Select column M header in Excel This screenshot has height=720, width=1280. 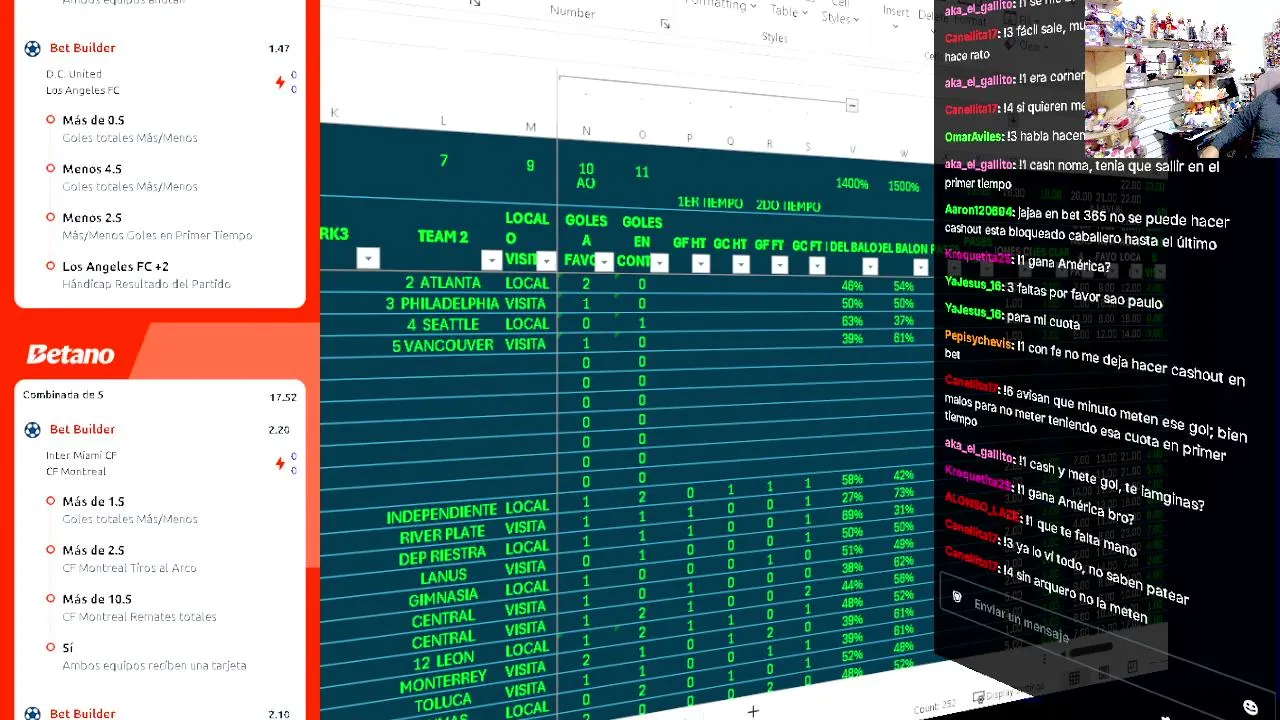[531, 127]
